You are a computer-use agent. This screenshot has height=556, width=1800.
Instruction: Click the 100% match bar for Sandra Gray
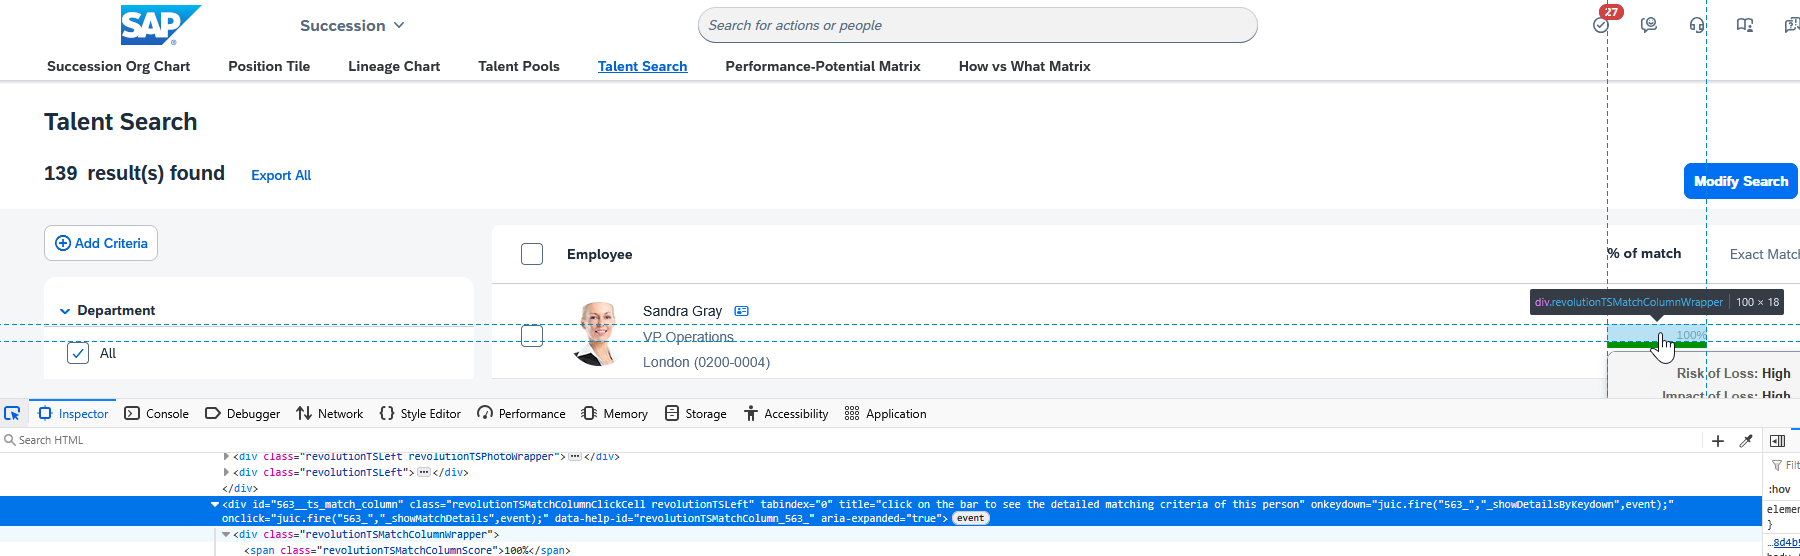coord(1657,337)
